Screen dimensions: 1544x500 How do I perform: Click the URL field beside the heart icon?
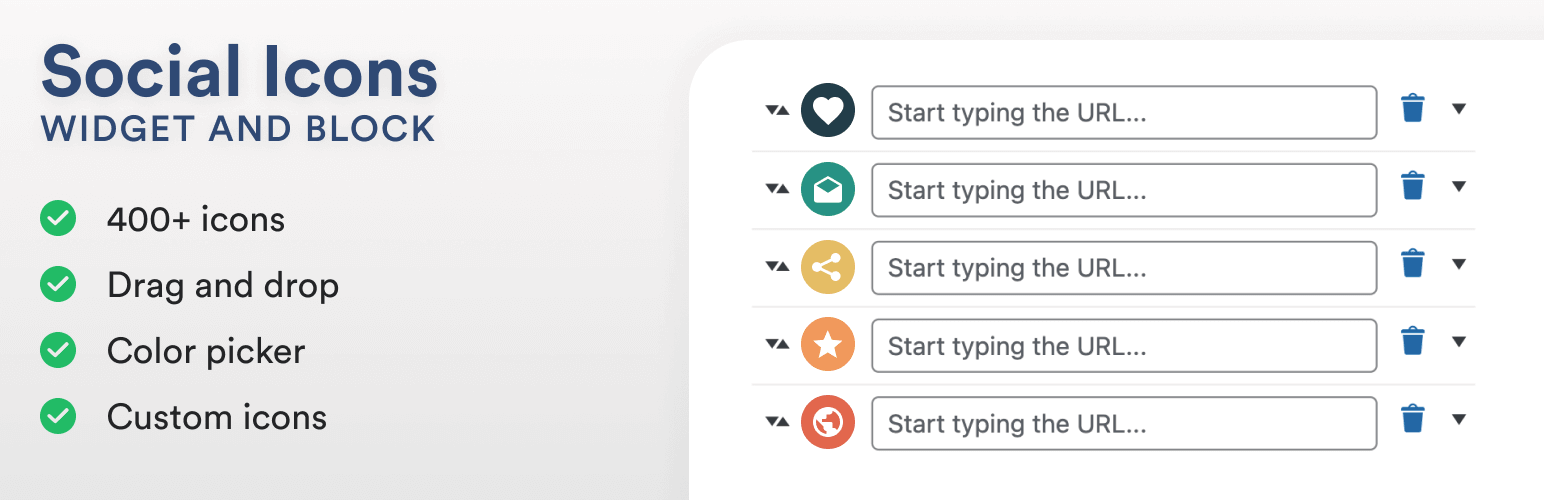pyautogui.click(x=1124, y=112)
